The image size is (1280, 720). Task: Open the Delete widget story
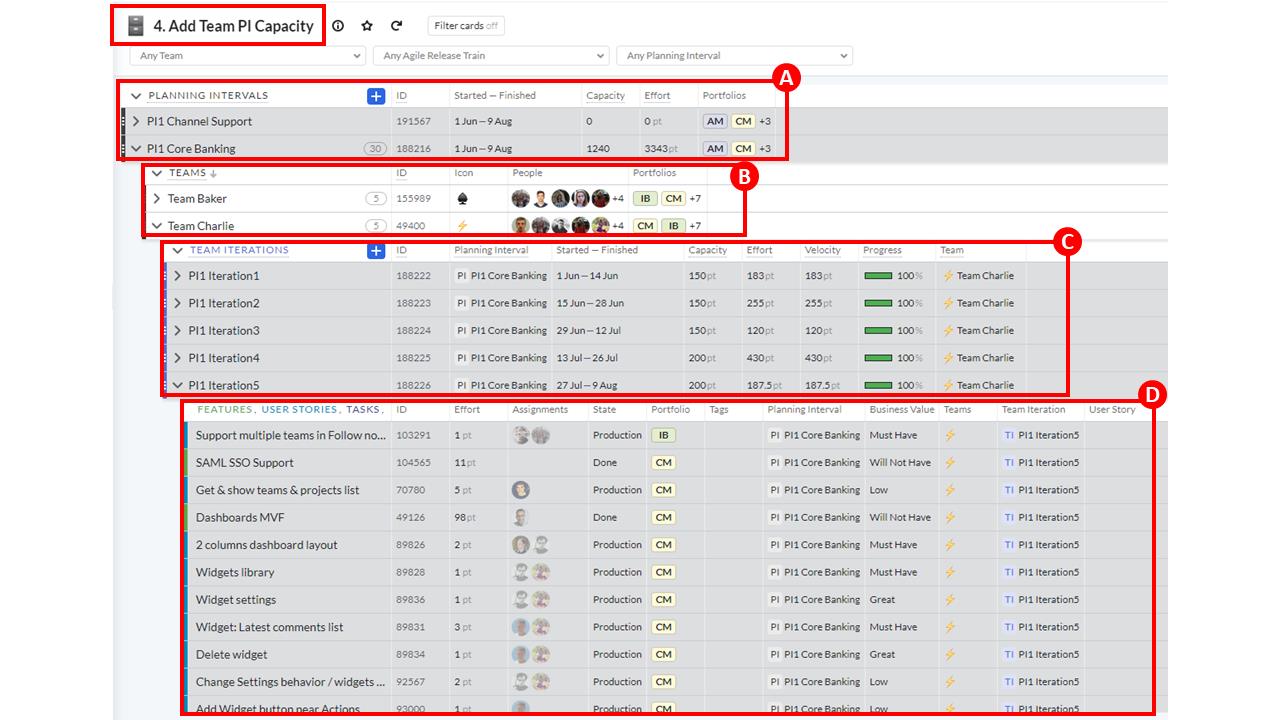[231, 654]
